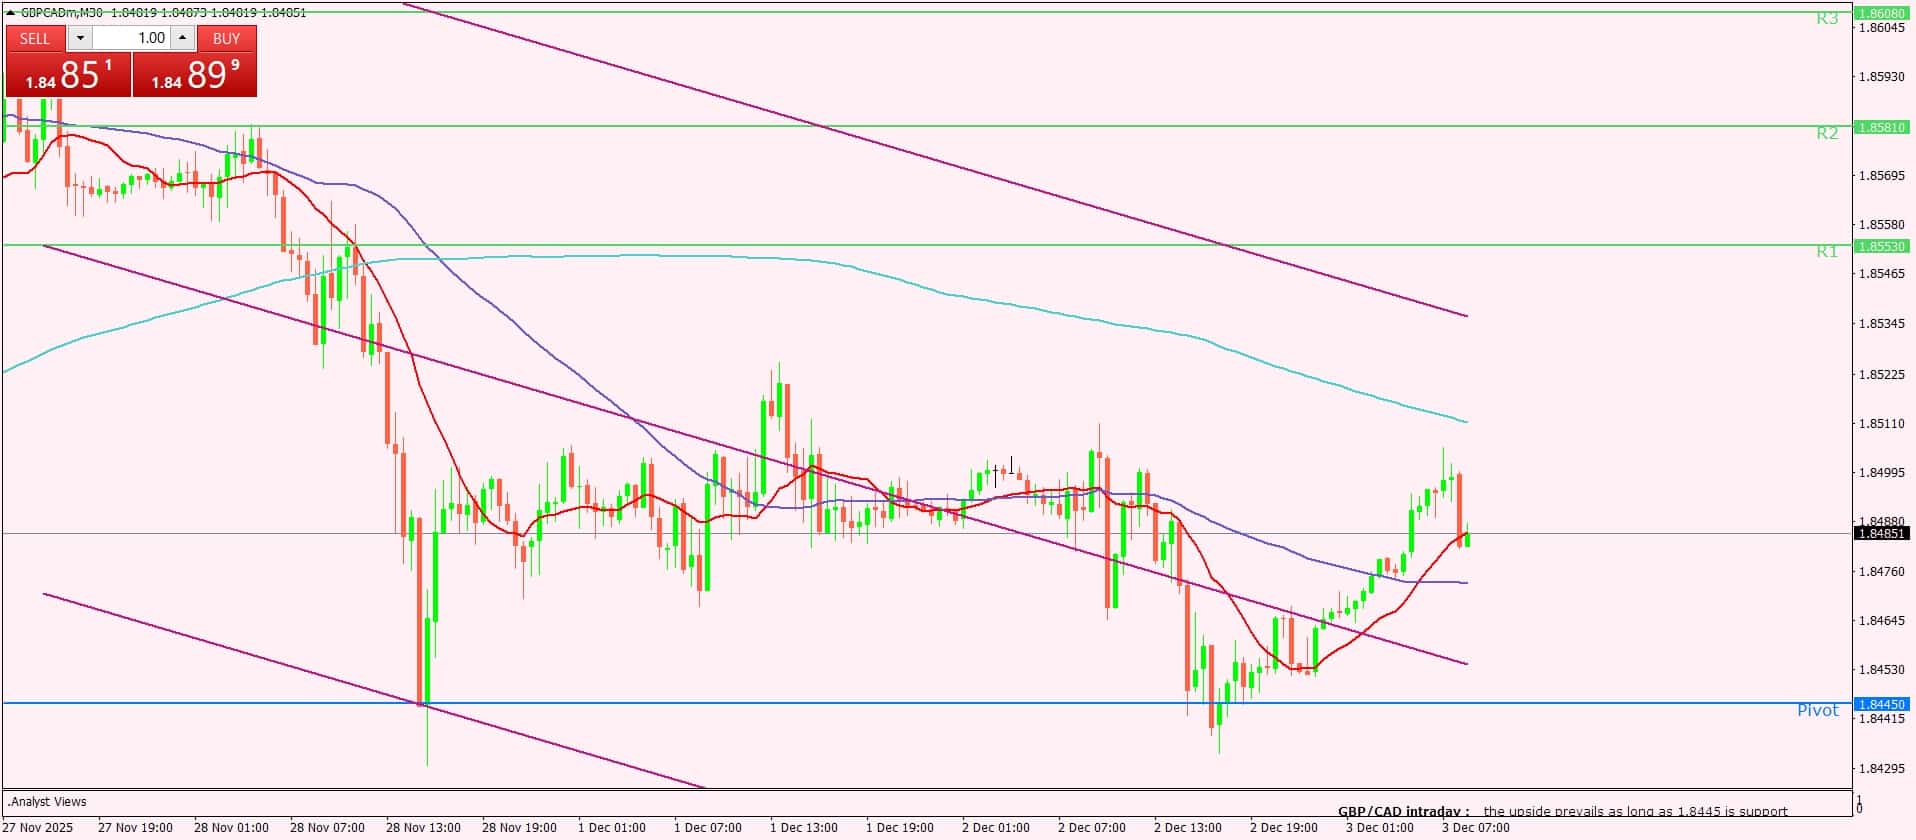Click the 1.85695 price scale value
The height and width of the screenshot is (840, 1916).
[x=1880, y=176]
